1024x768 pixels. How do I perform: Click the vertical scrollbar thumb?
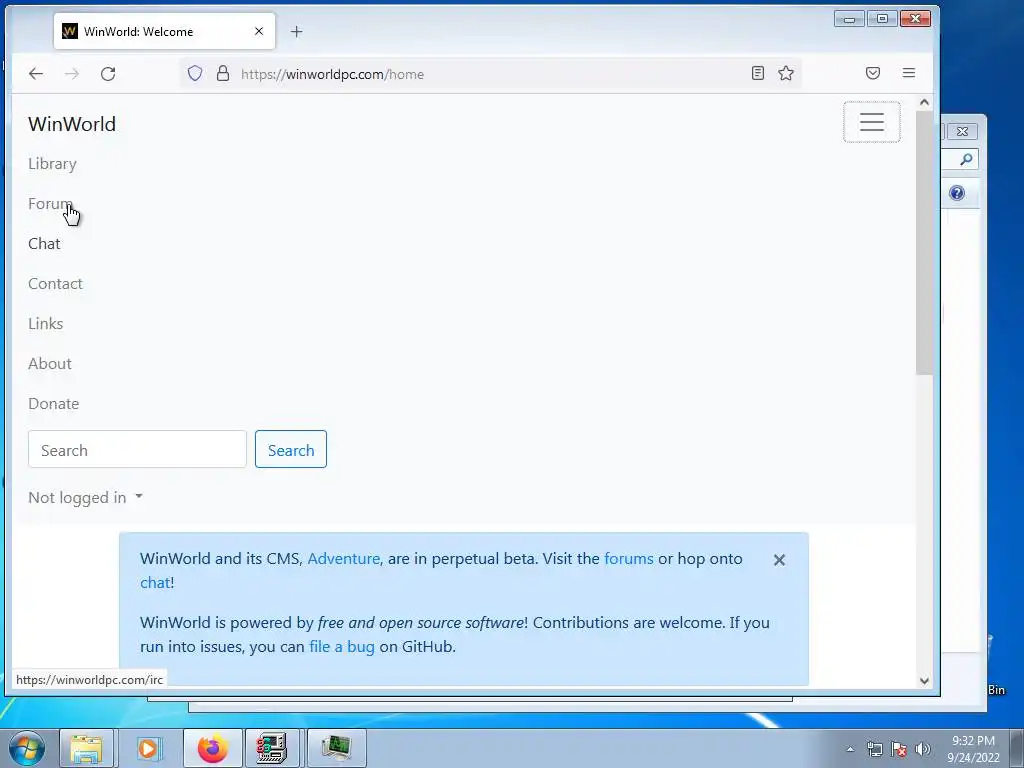point(923,242)
